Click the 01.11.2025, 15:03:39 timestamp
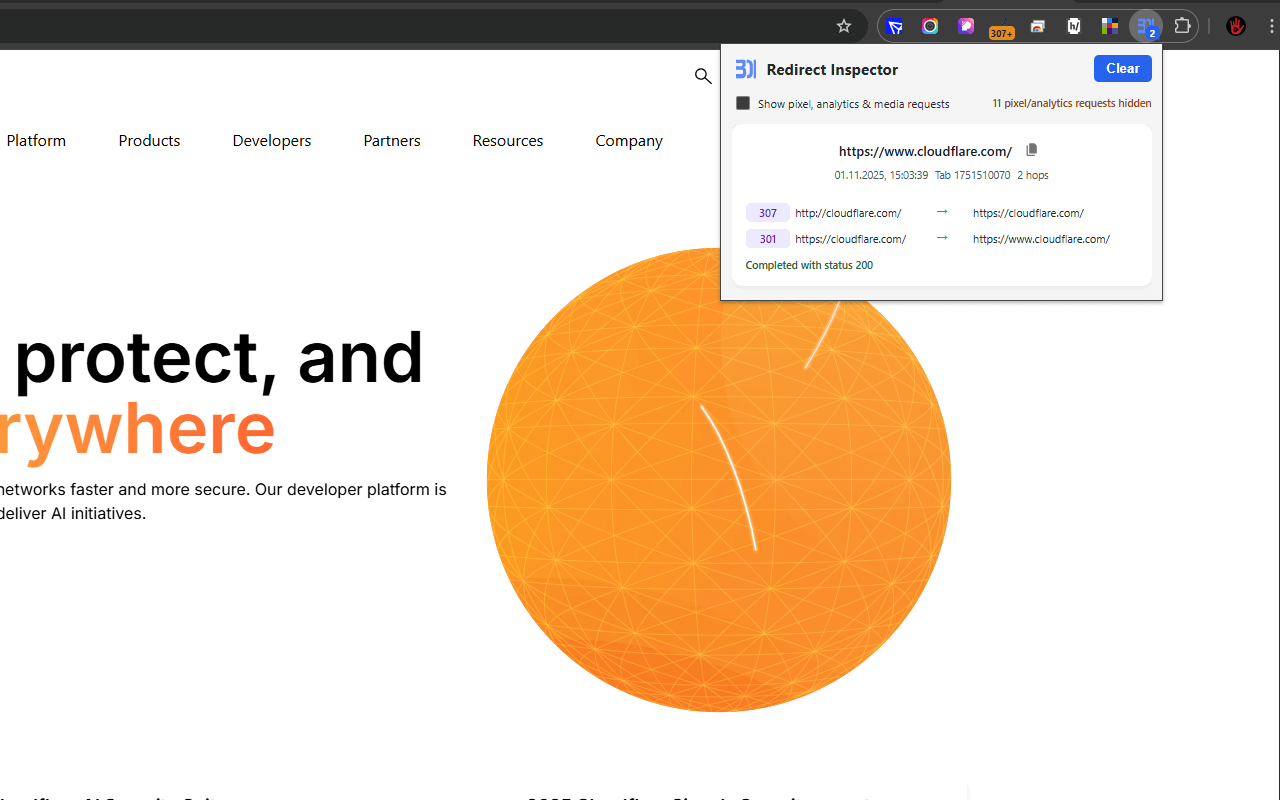The image size is (1280, 800). click(881, 175)
